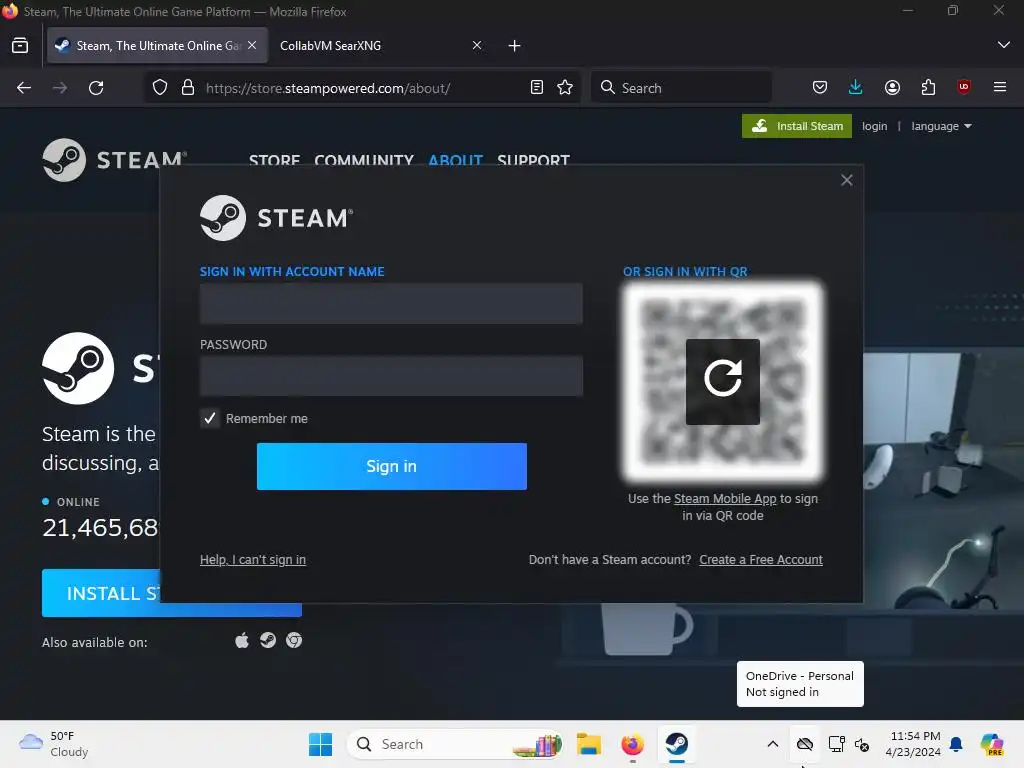Click the URL address bar
This screenshot has width=1024, height=768.
(362, 88)
